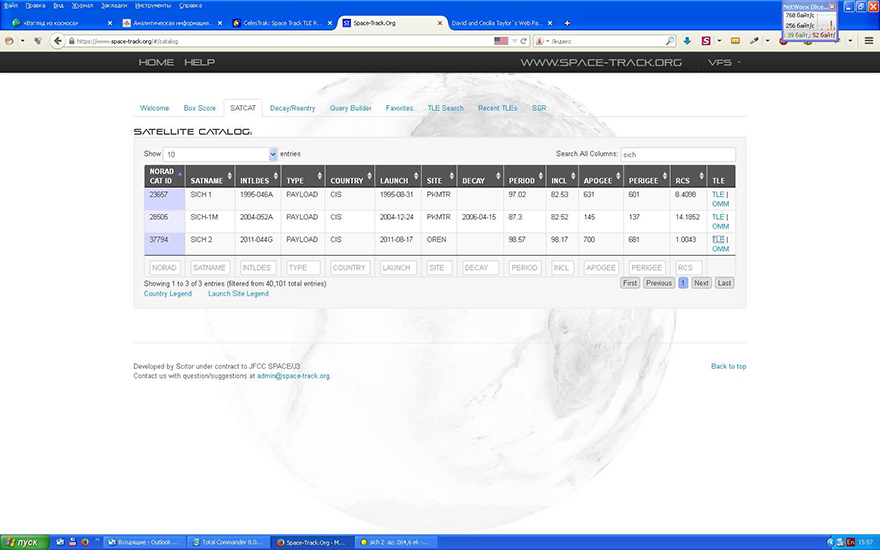Sort table by LAUNCH column arrows
This screenshot has width=880, height=550.
point(416,176)
